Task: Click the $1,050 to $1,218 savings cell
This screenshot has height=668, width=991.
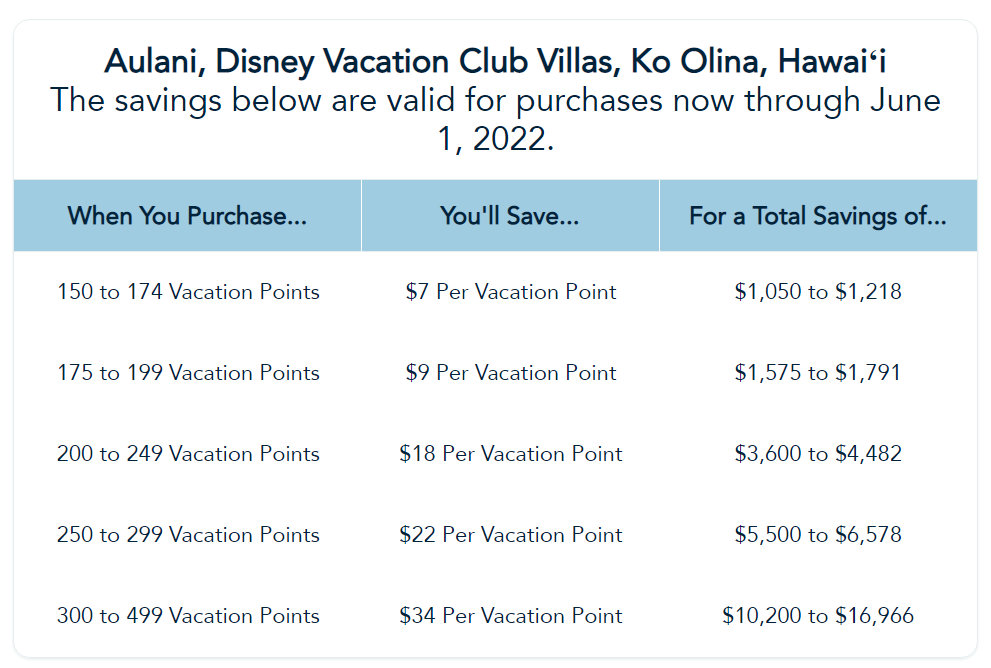Action: [817, 292]
